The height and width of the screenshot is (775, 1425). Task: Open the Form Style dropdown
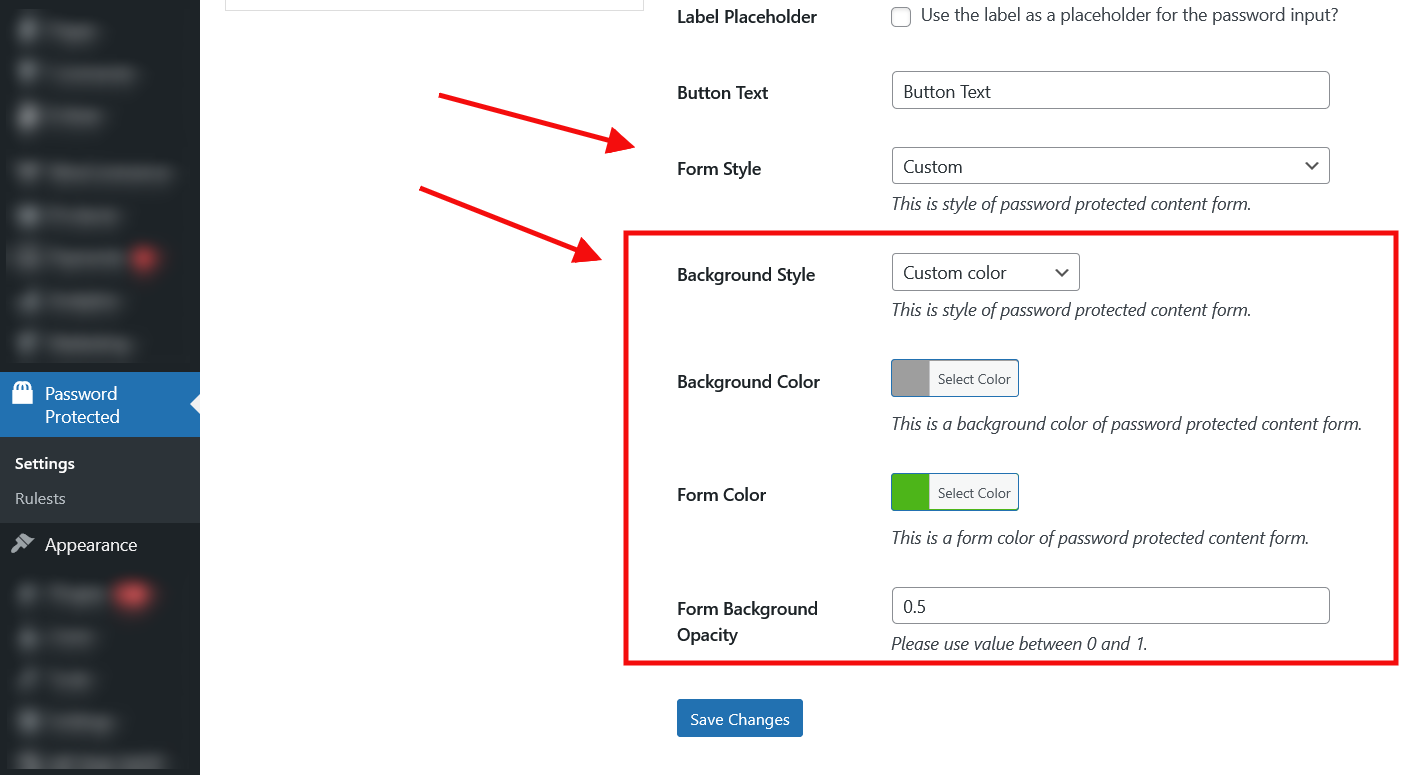(x=1110, y=166)
